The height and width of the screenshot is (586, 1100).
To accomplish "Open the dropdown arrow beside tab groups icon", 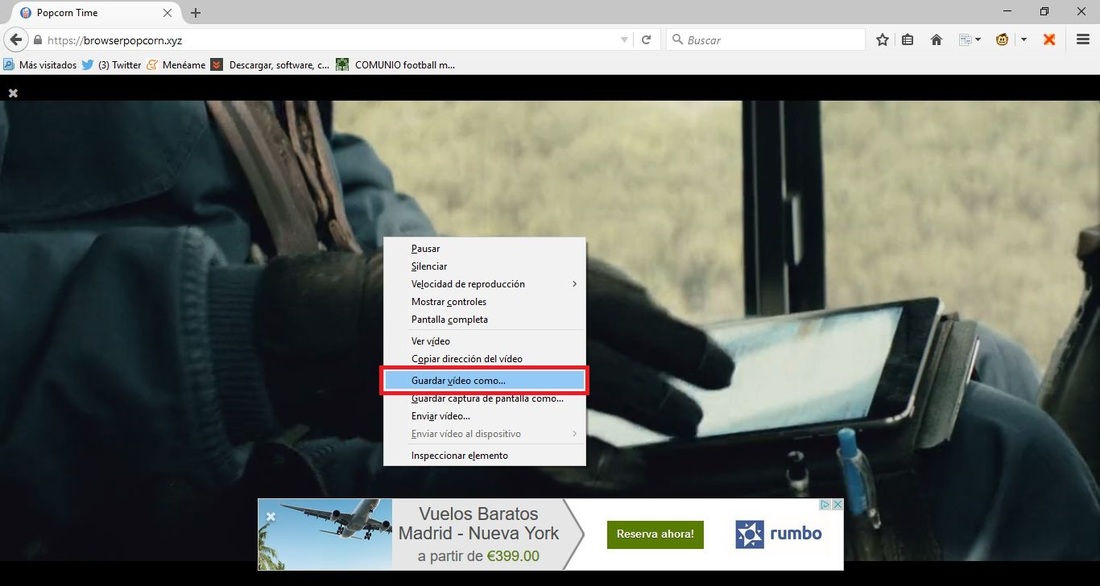I will (x=978, y=40).
